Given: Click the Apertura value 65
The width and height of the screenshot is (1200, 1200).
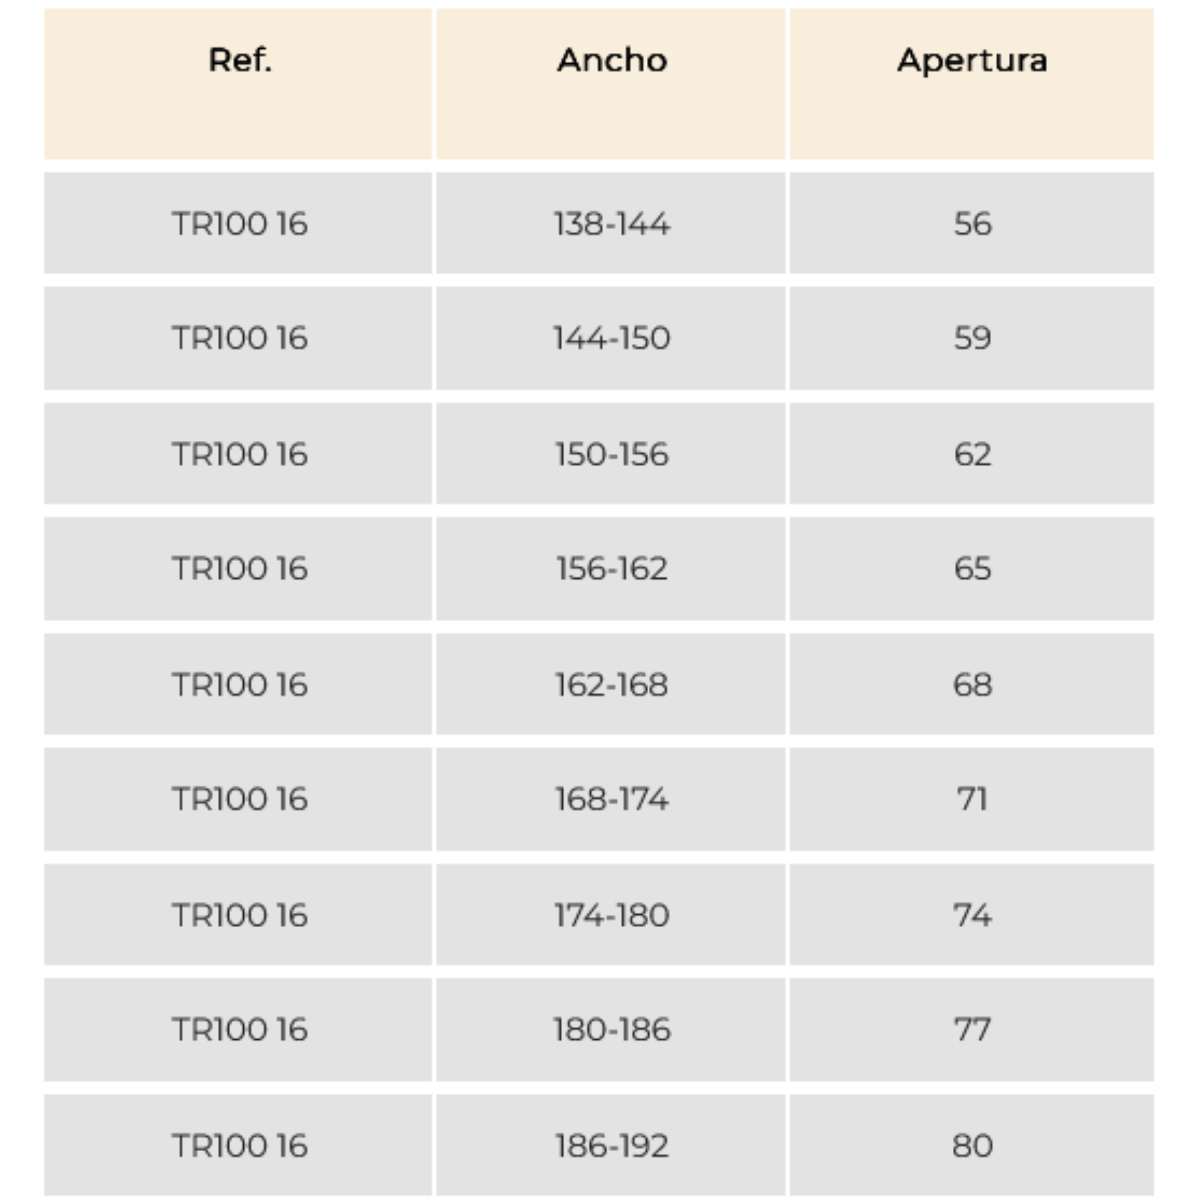Looking at the screenshot, I should tap(972, 568).
